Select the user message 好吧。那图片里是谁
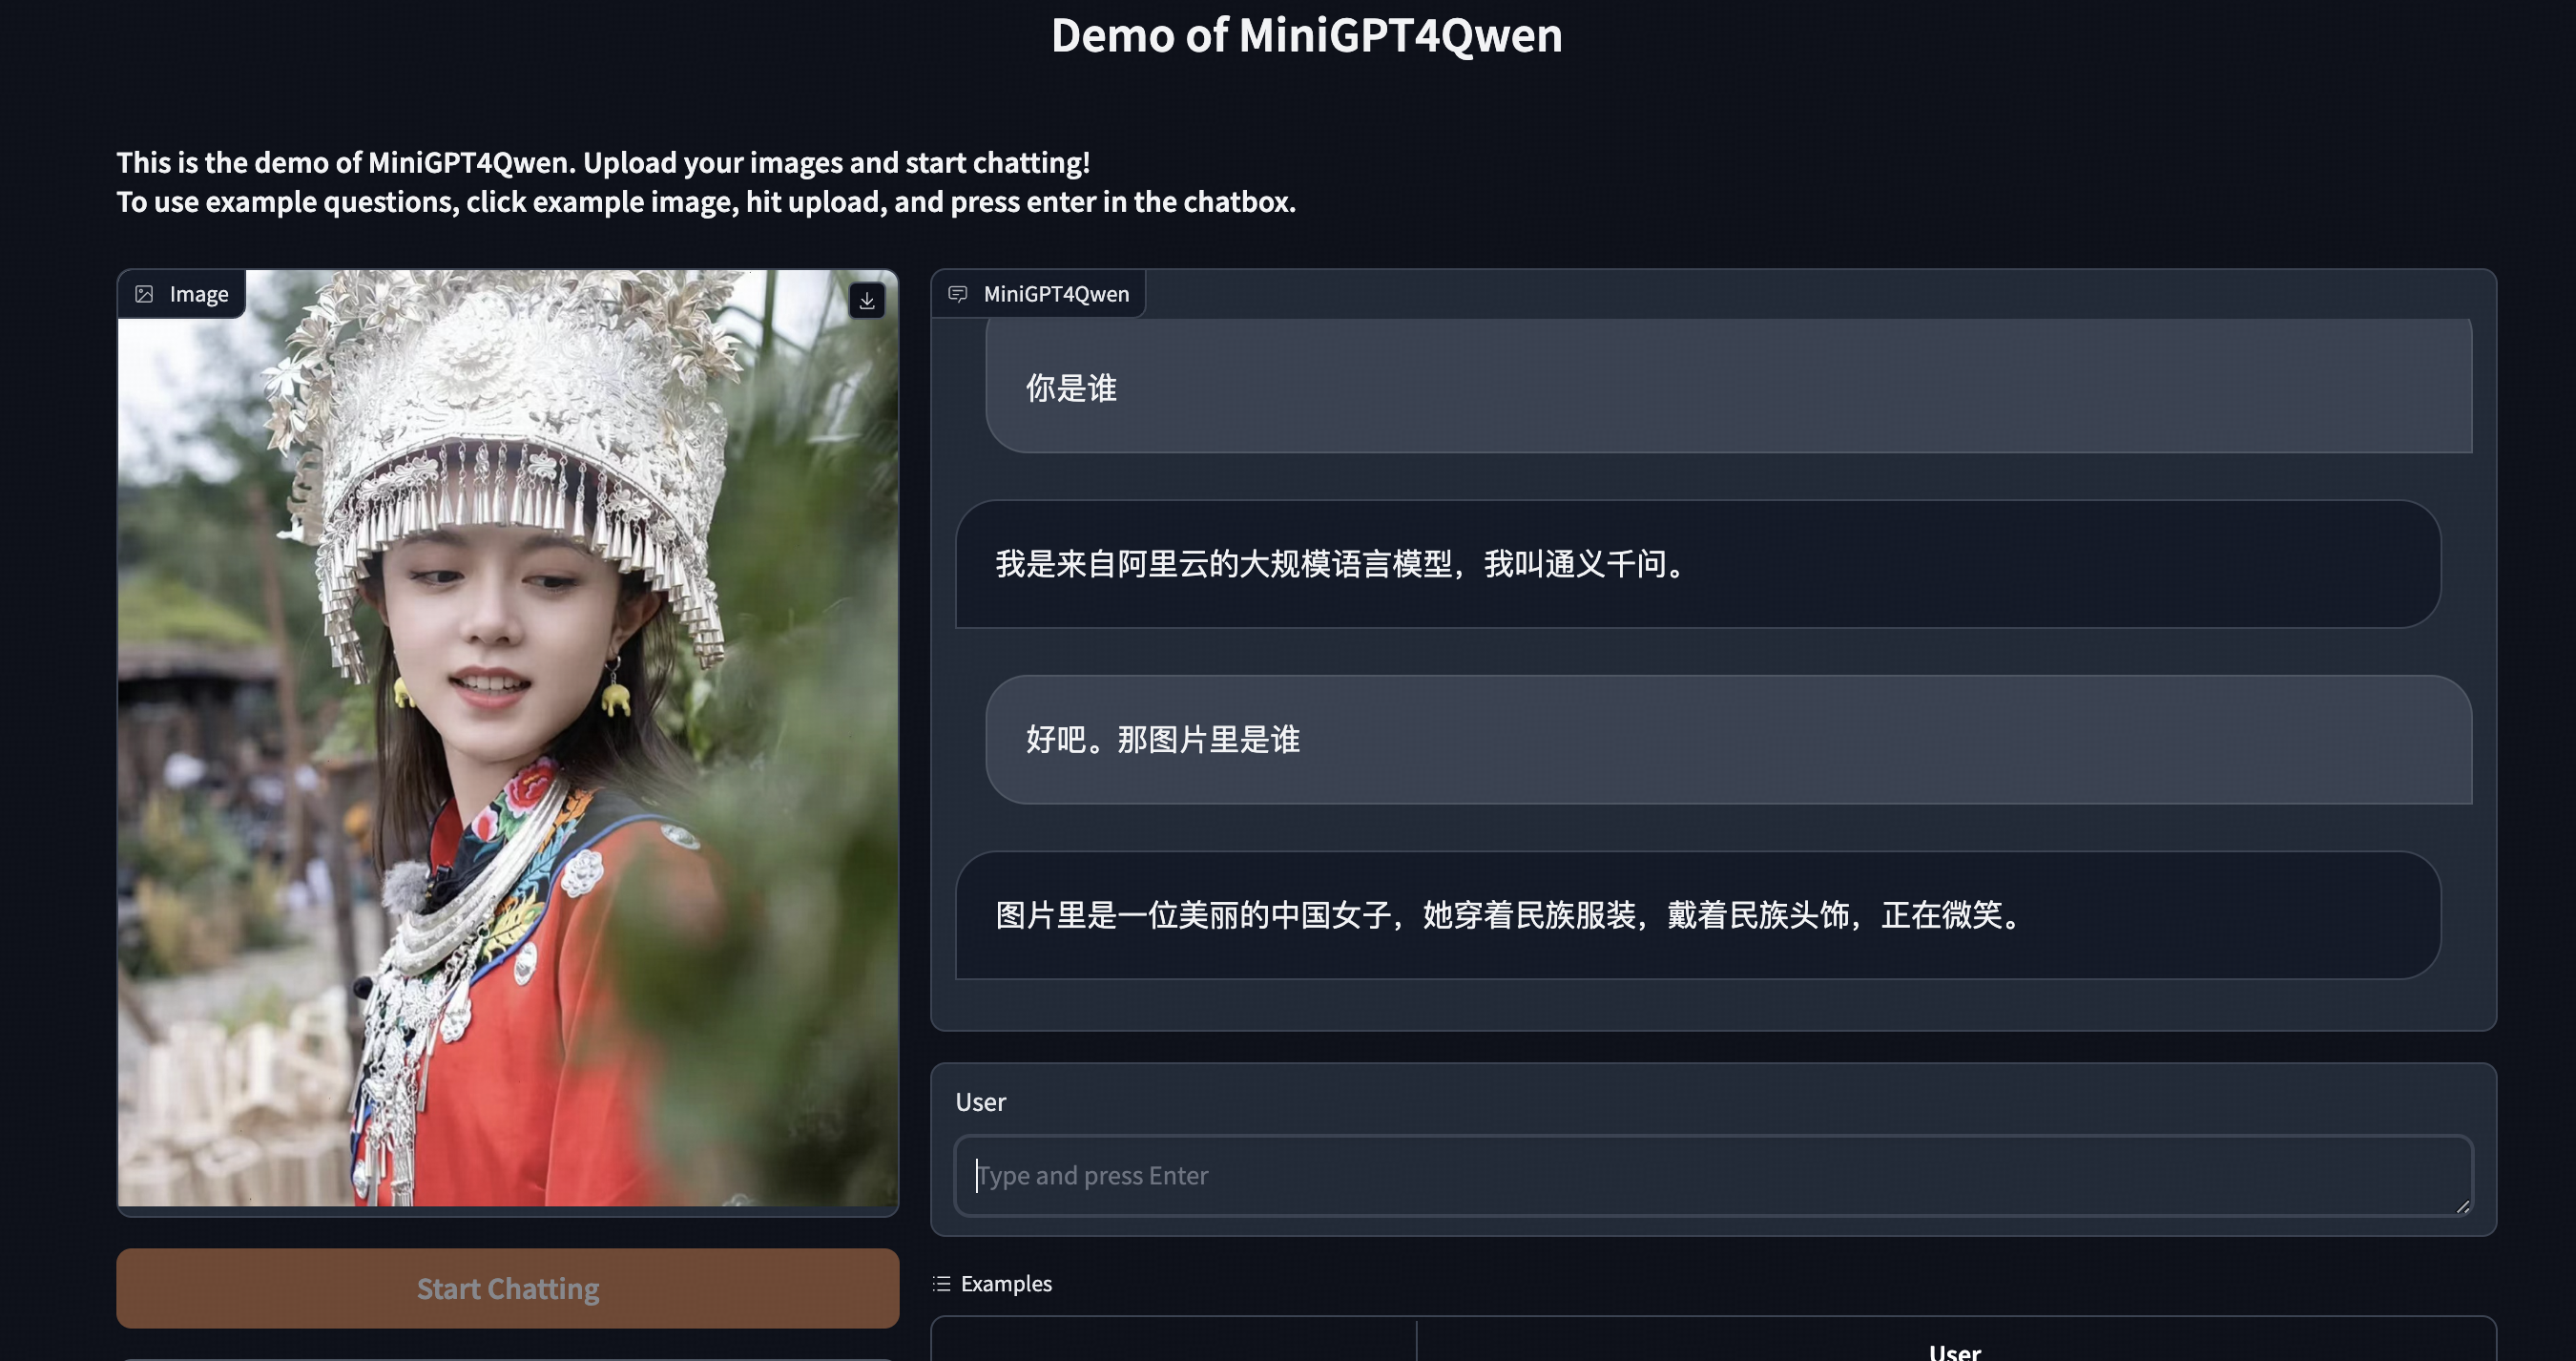 1162,740
